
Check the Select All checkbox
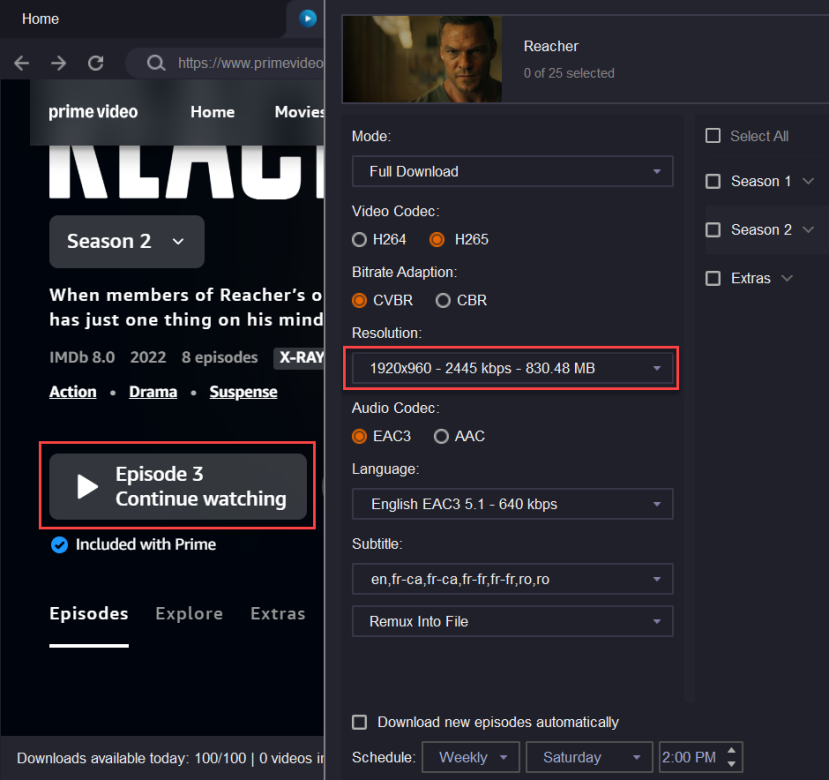[x=713, y=136]
